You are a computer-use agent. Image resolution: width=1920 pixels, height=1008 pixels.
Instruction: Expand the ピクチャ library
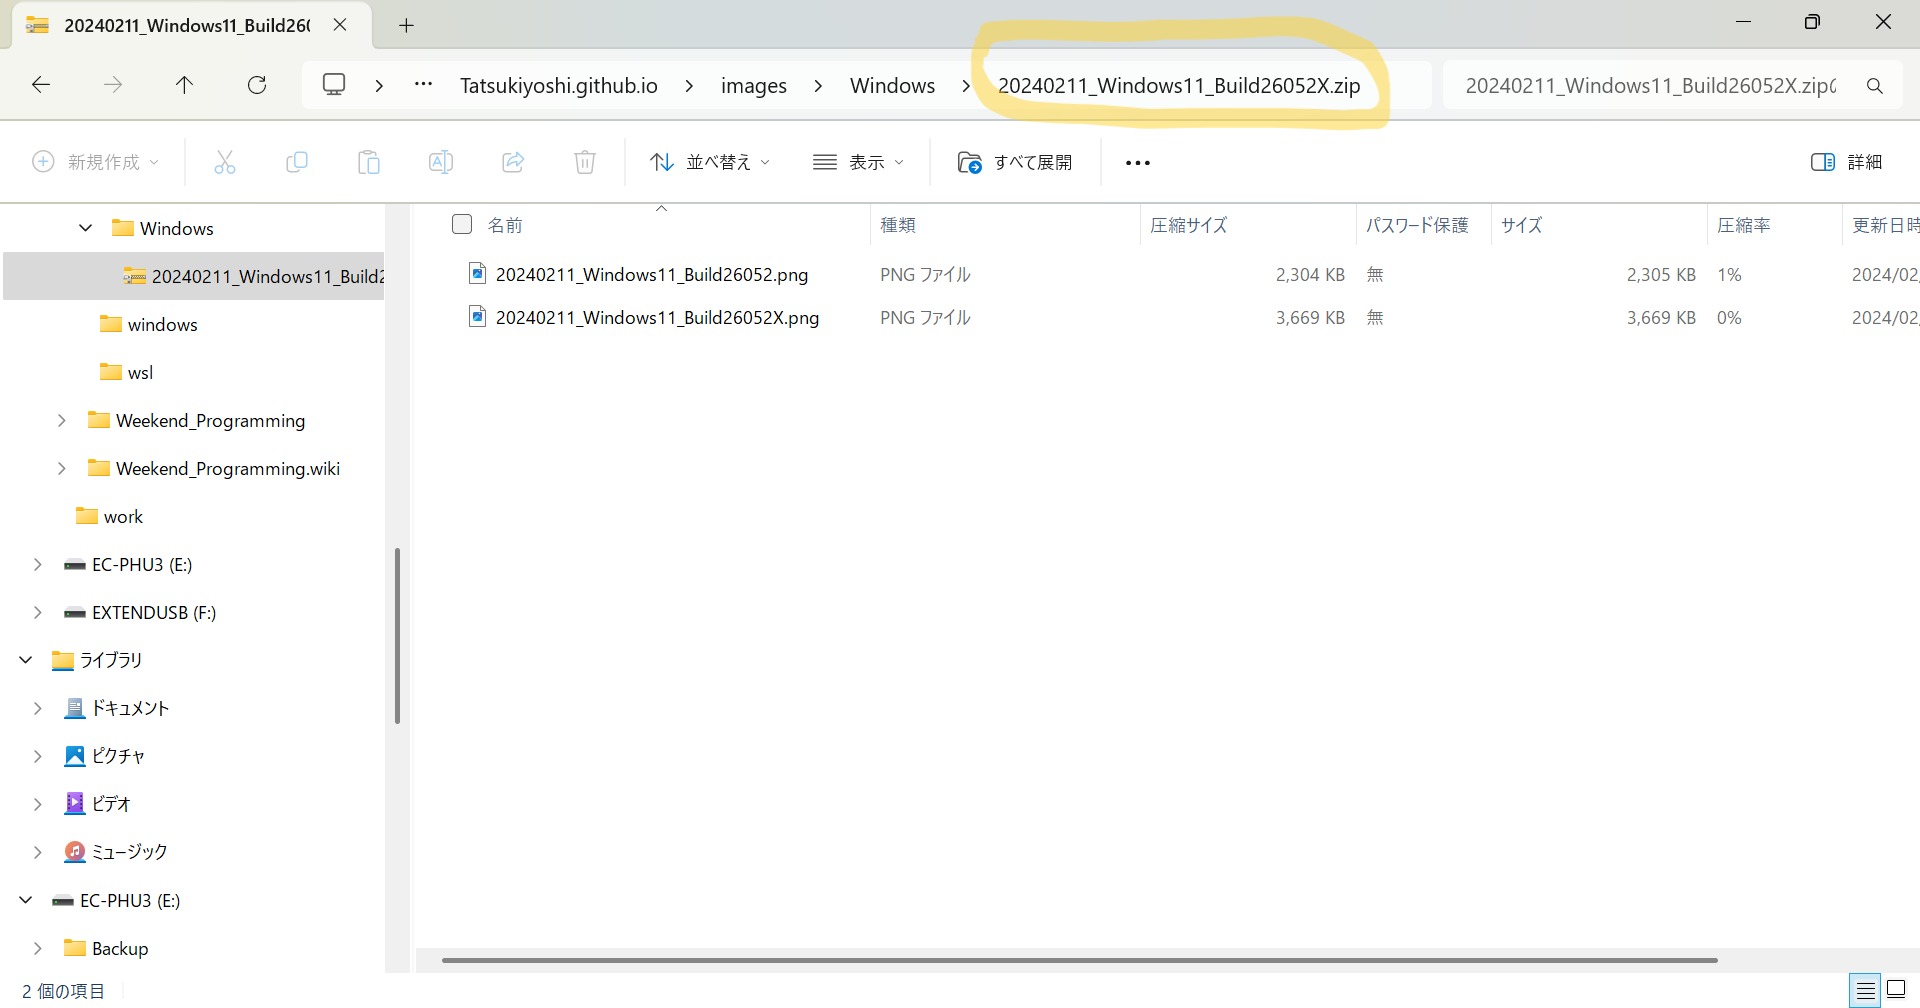click(x=38, y=756)
